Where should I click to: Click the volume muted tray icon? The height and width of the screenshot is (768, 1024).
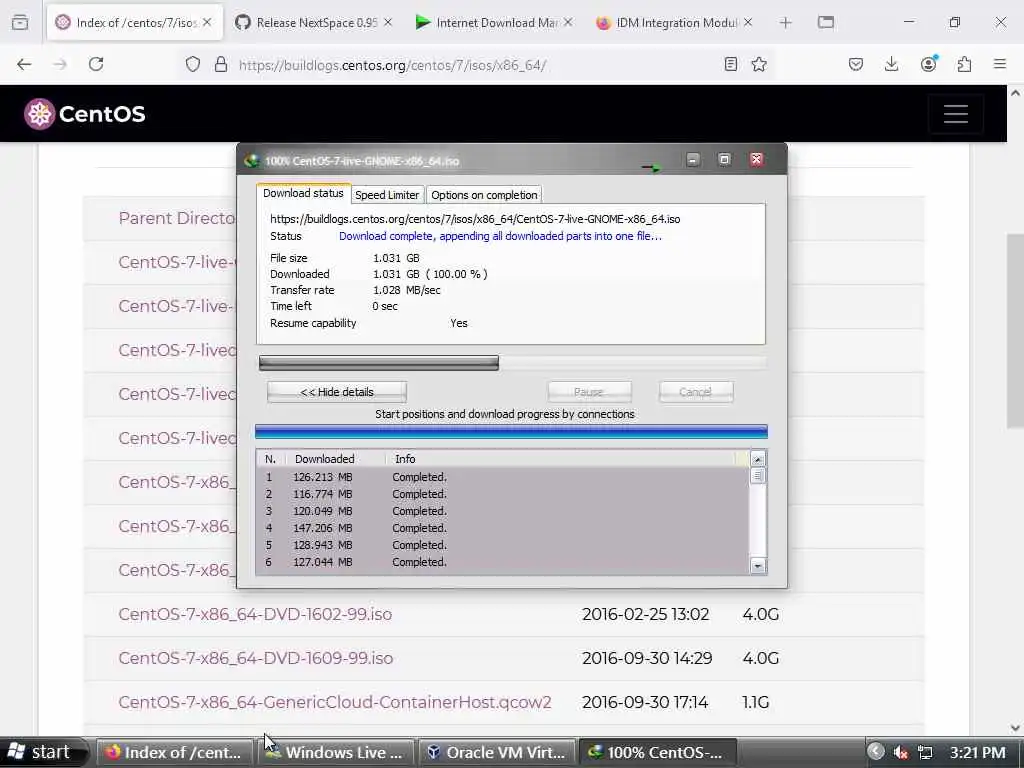(901, 752)
